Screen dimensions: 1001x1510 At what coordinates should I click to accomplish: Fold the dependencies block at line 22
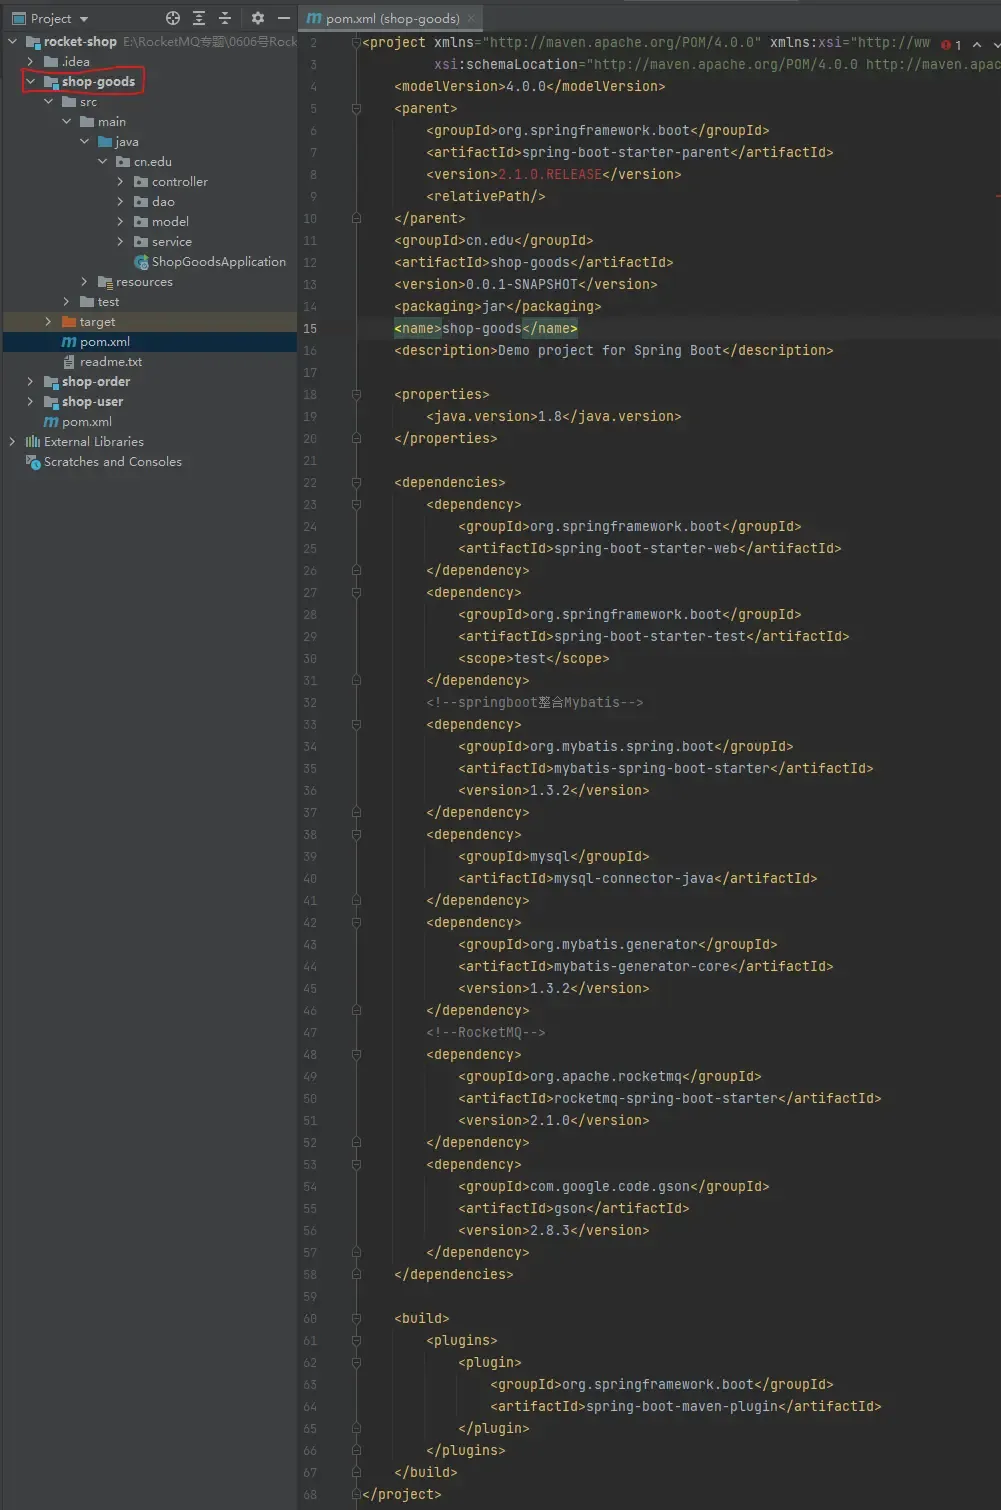pyautogui.click(x=356, y=483)
